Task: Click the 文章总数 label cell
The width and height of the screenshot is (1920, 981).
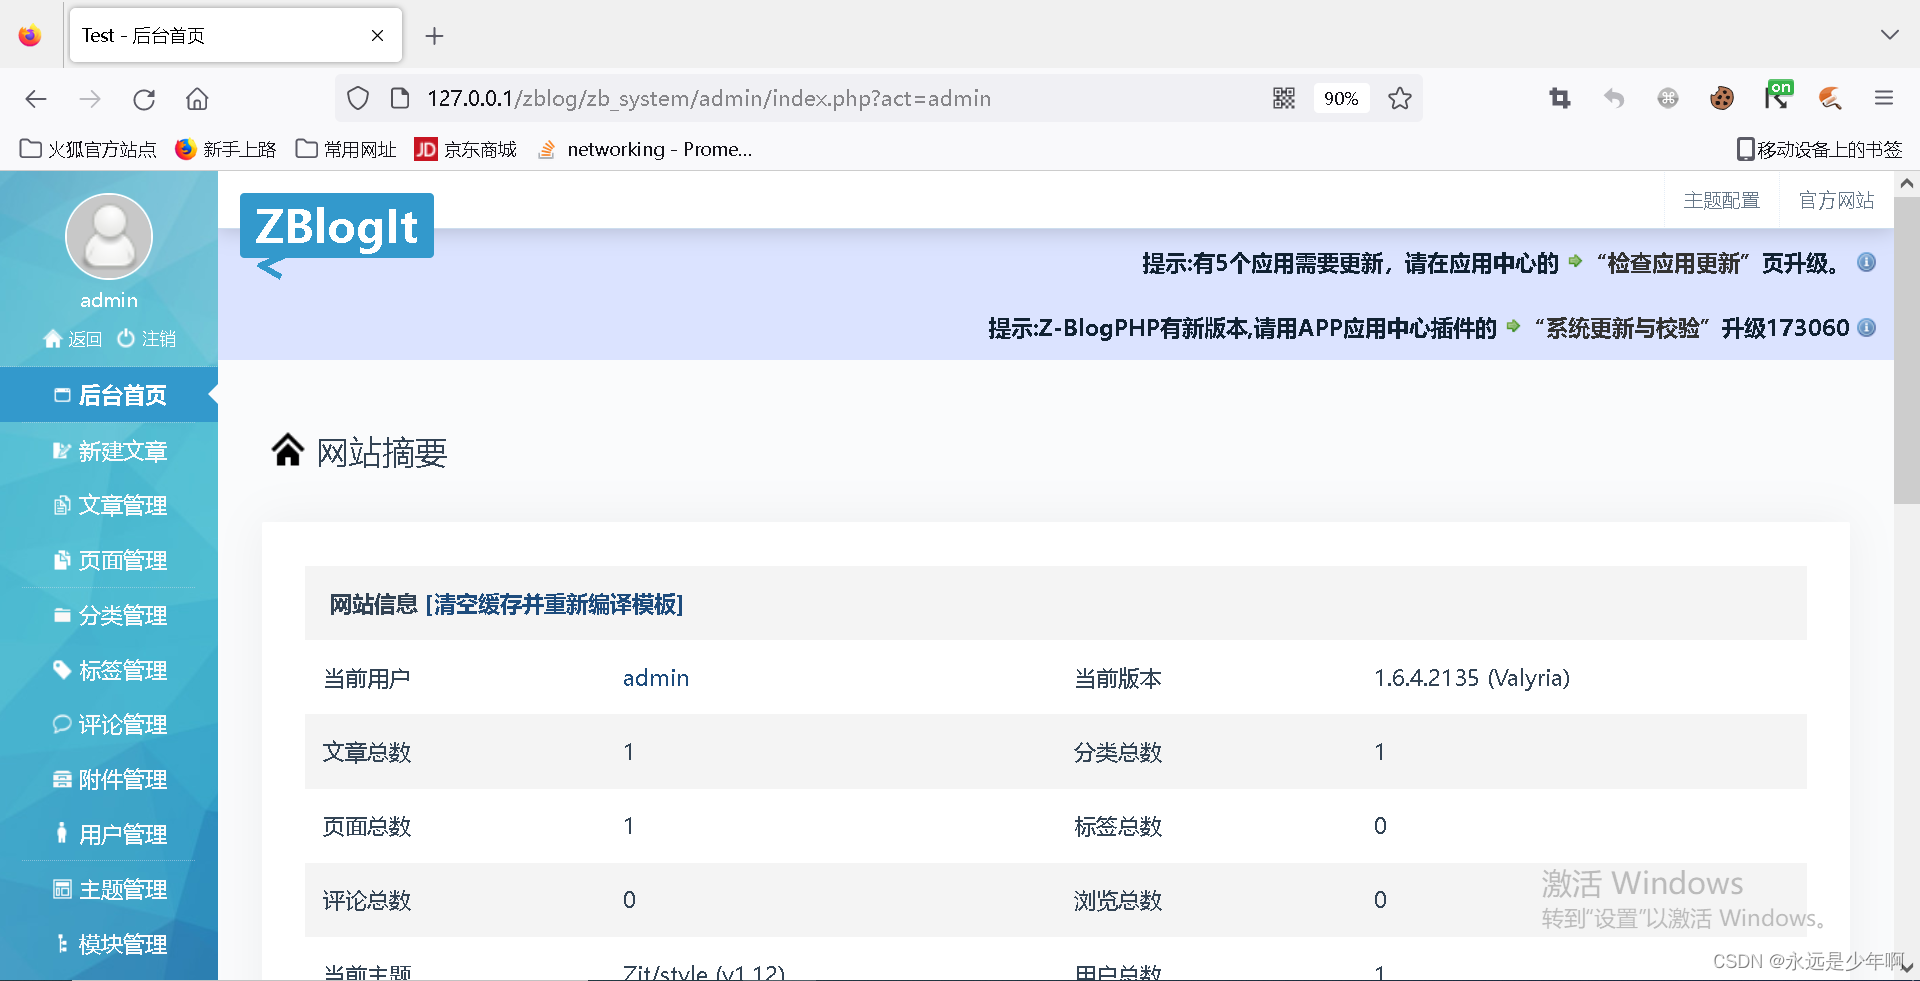Action: click(x=367, y=752)
